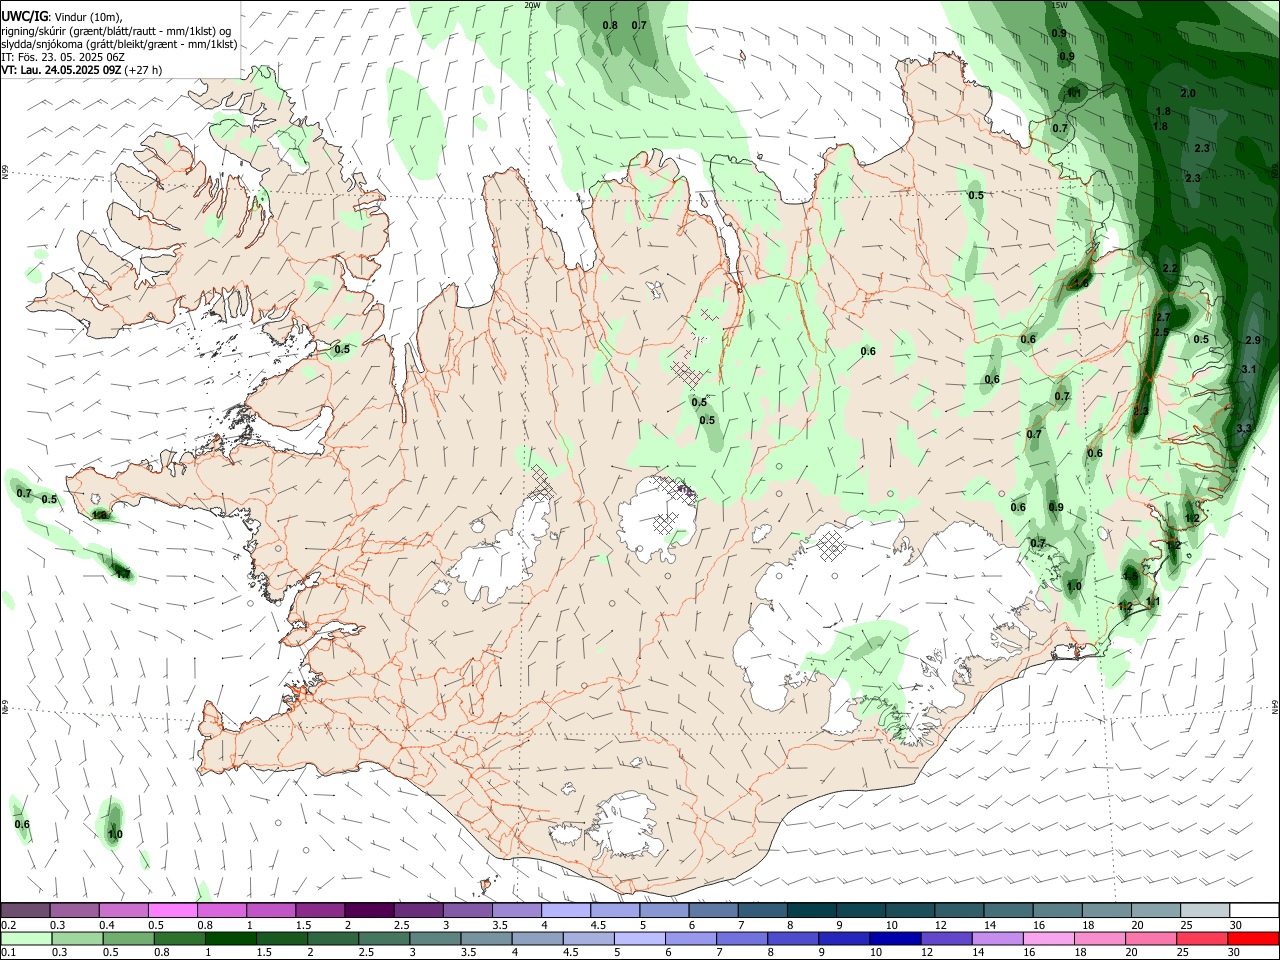Click the gray-blue swatch labeled 3.5, lower legend
Screen dimensions: 1280x960
(488, 938)
